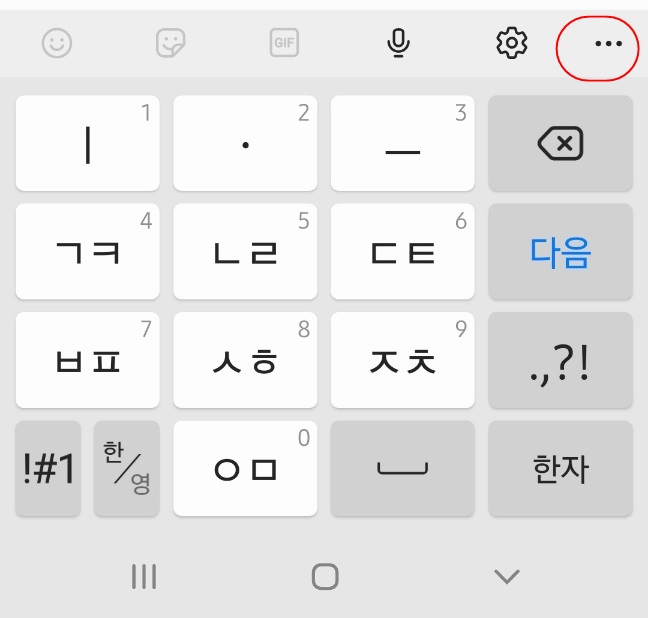Hide keyboard with down chevron
Viewport: 648px width, 618px height.
507,576
